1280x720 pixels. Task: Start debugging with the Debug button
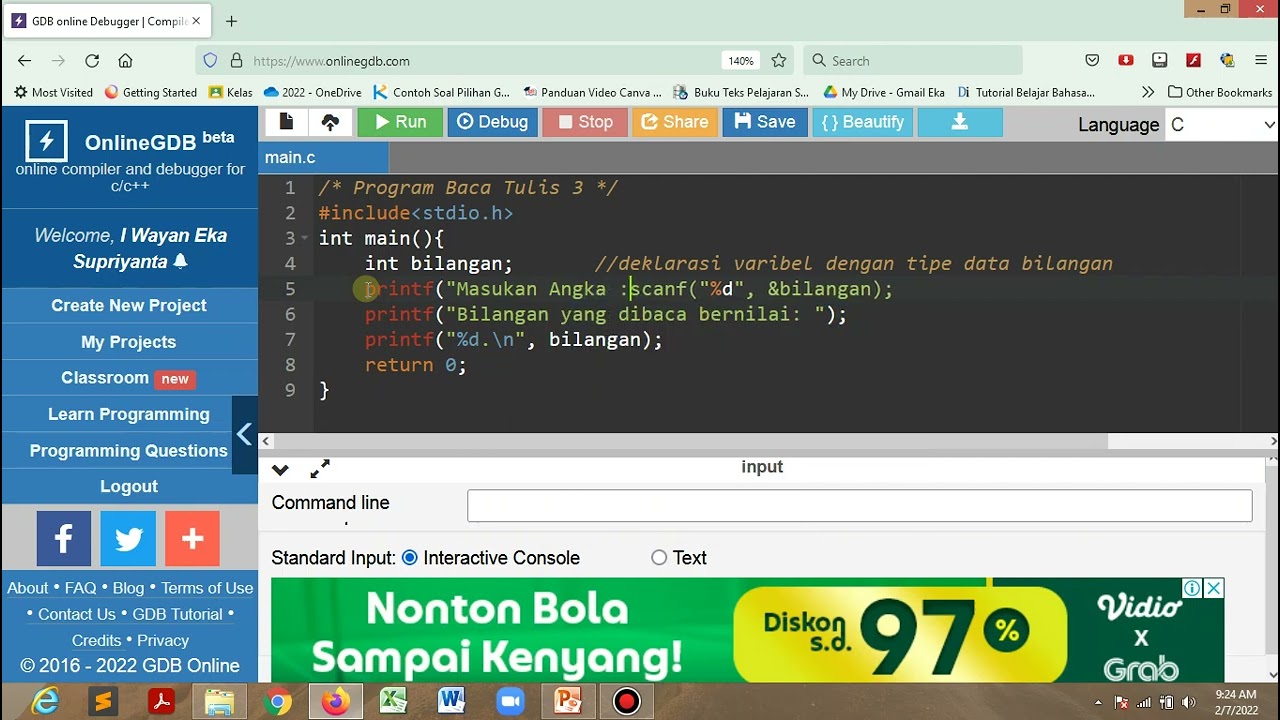pyautogui.click(x=492, y=122)
